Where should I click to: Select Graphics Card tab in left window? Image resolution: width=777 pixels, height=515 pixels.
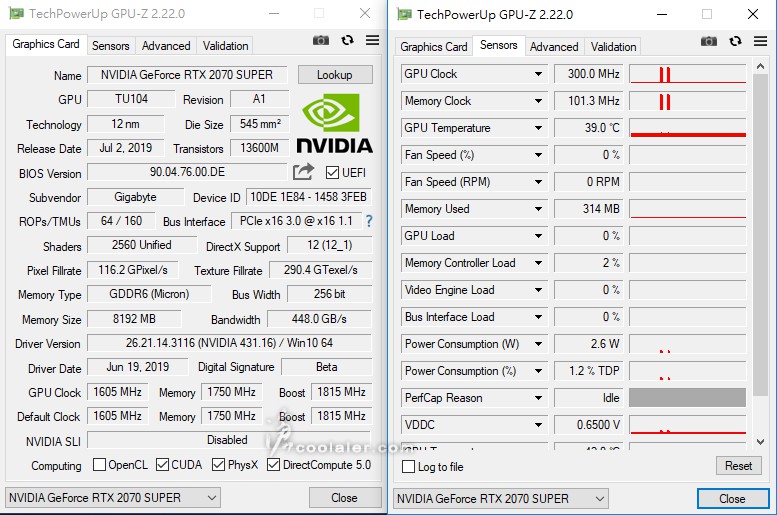46,44
